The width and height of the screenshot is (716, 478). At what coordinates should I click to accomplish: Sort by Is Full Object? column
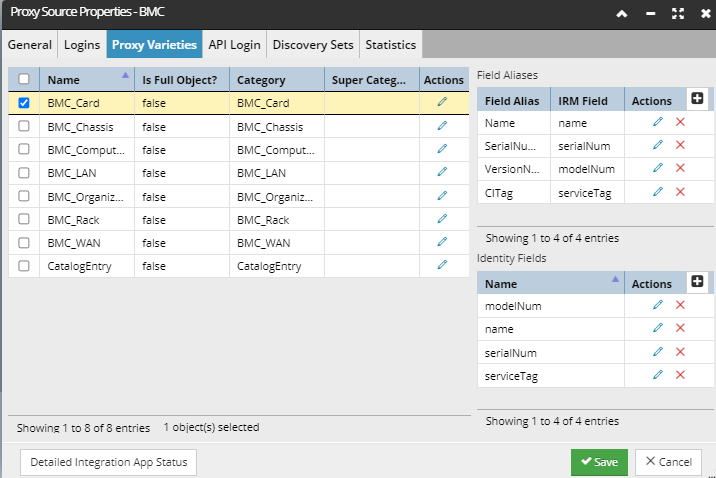pyautogui.click(x=182, y=79)
